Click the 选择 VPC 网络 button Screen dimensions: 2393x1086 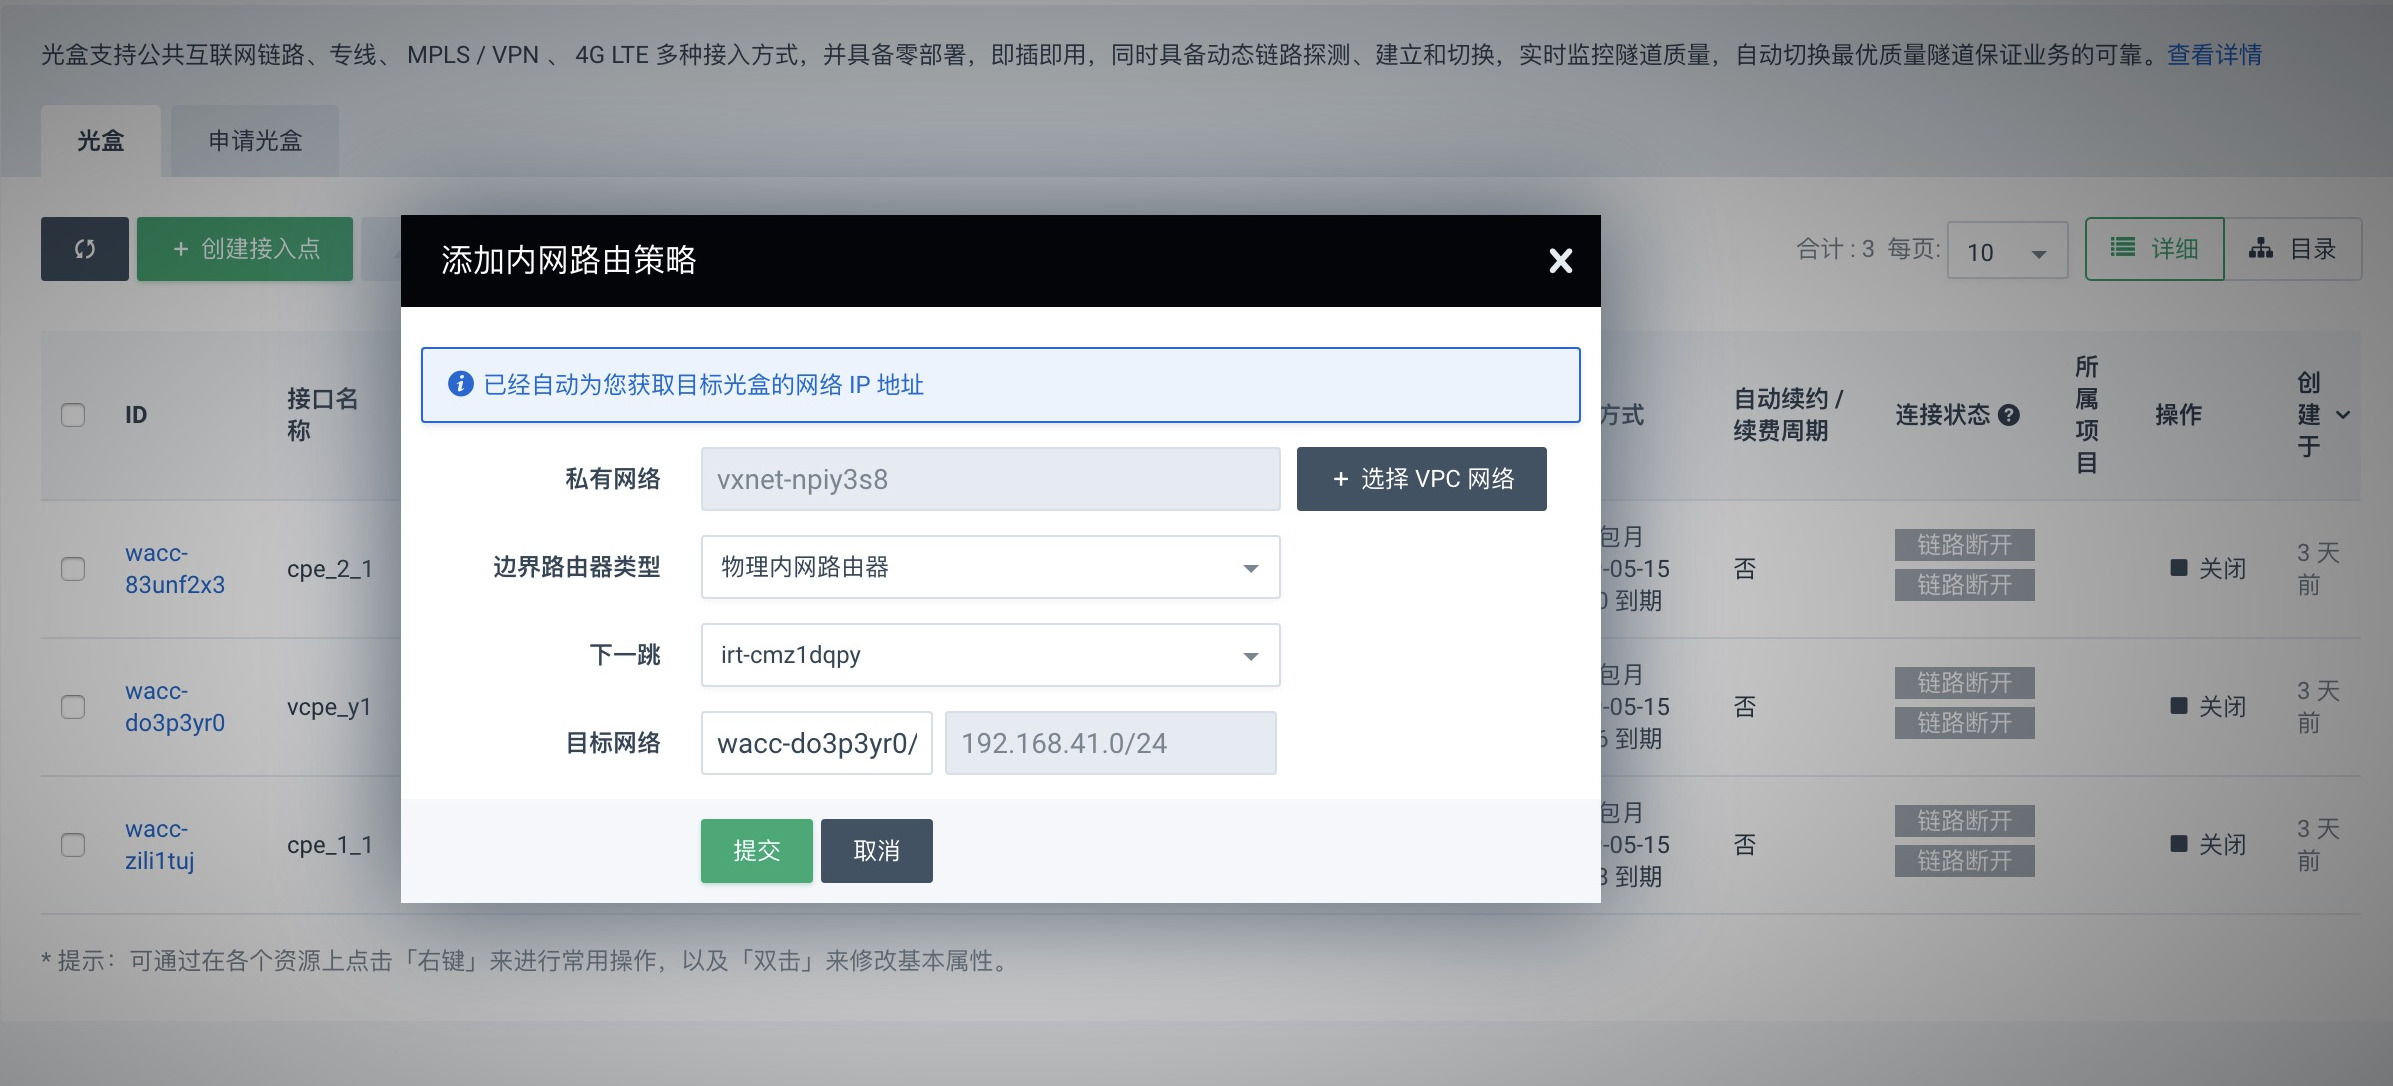pos(1422,479)
